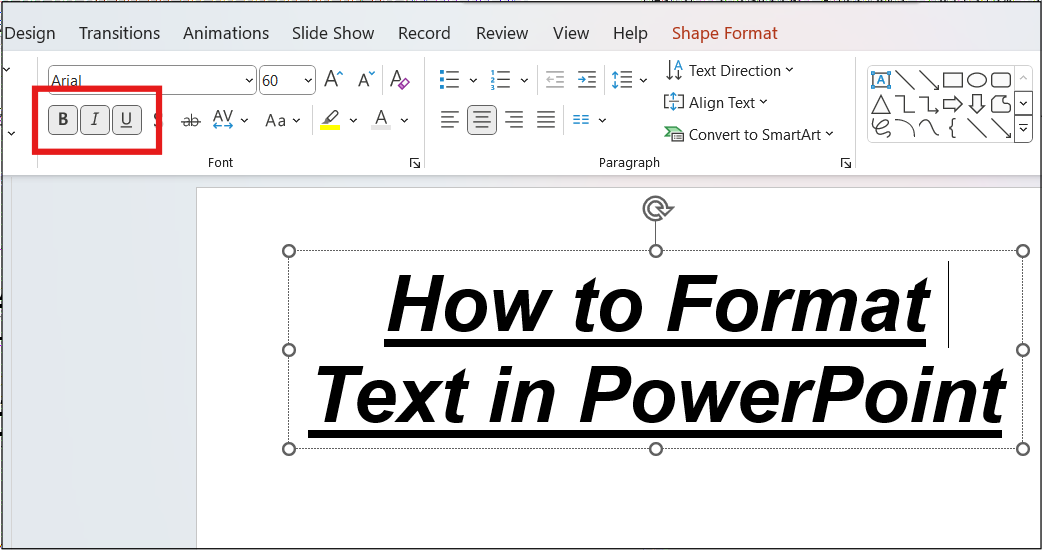Image resolution: width=1042 pixels, height=550 pixels.
Task: Clear all formatting with the eraser A icon
Action: coord(399,80)
